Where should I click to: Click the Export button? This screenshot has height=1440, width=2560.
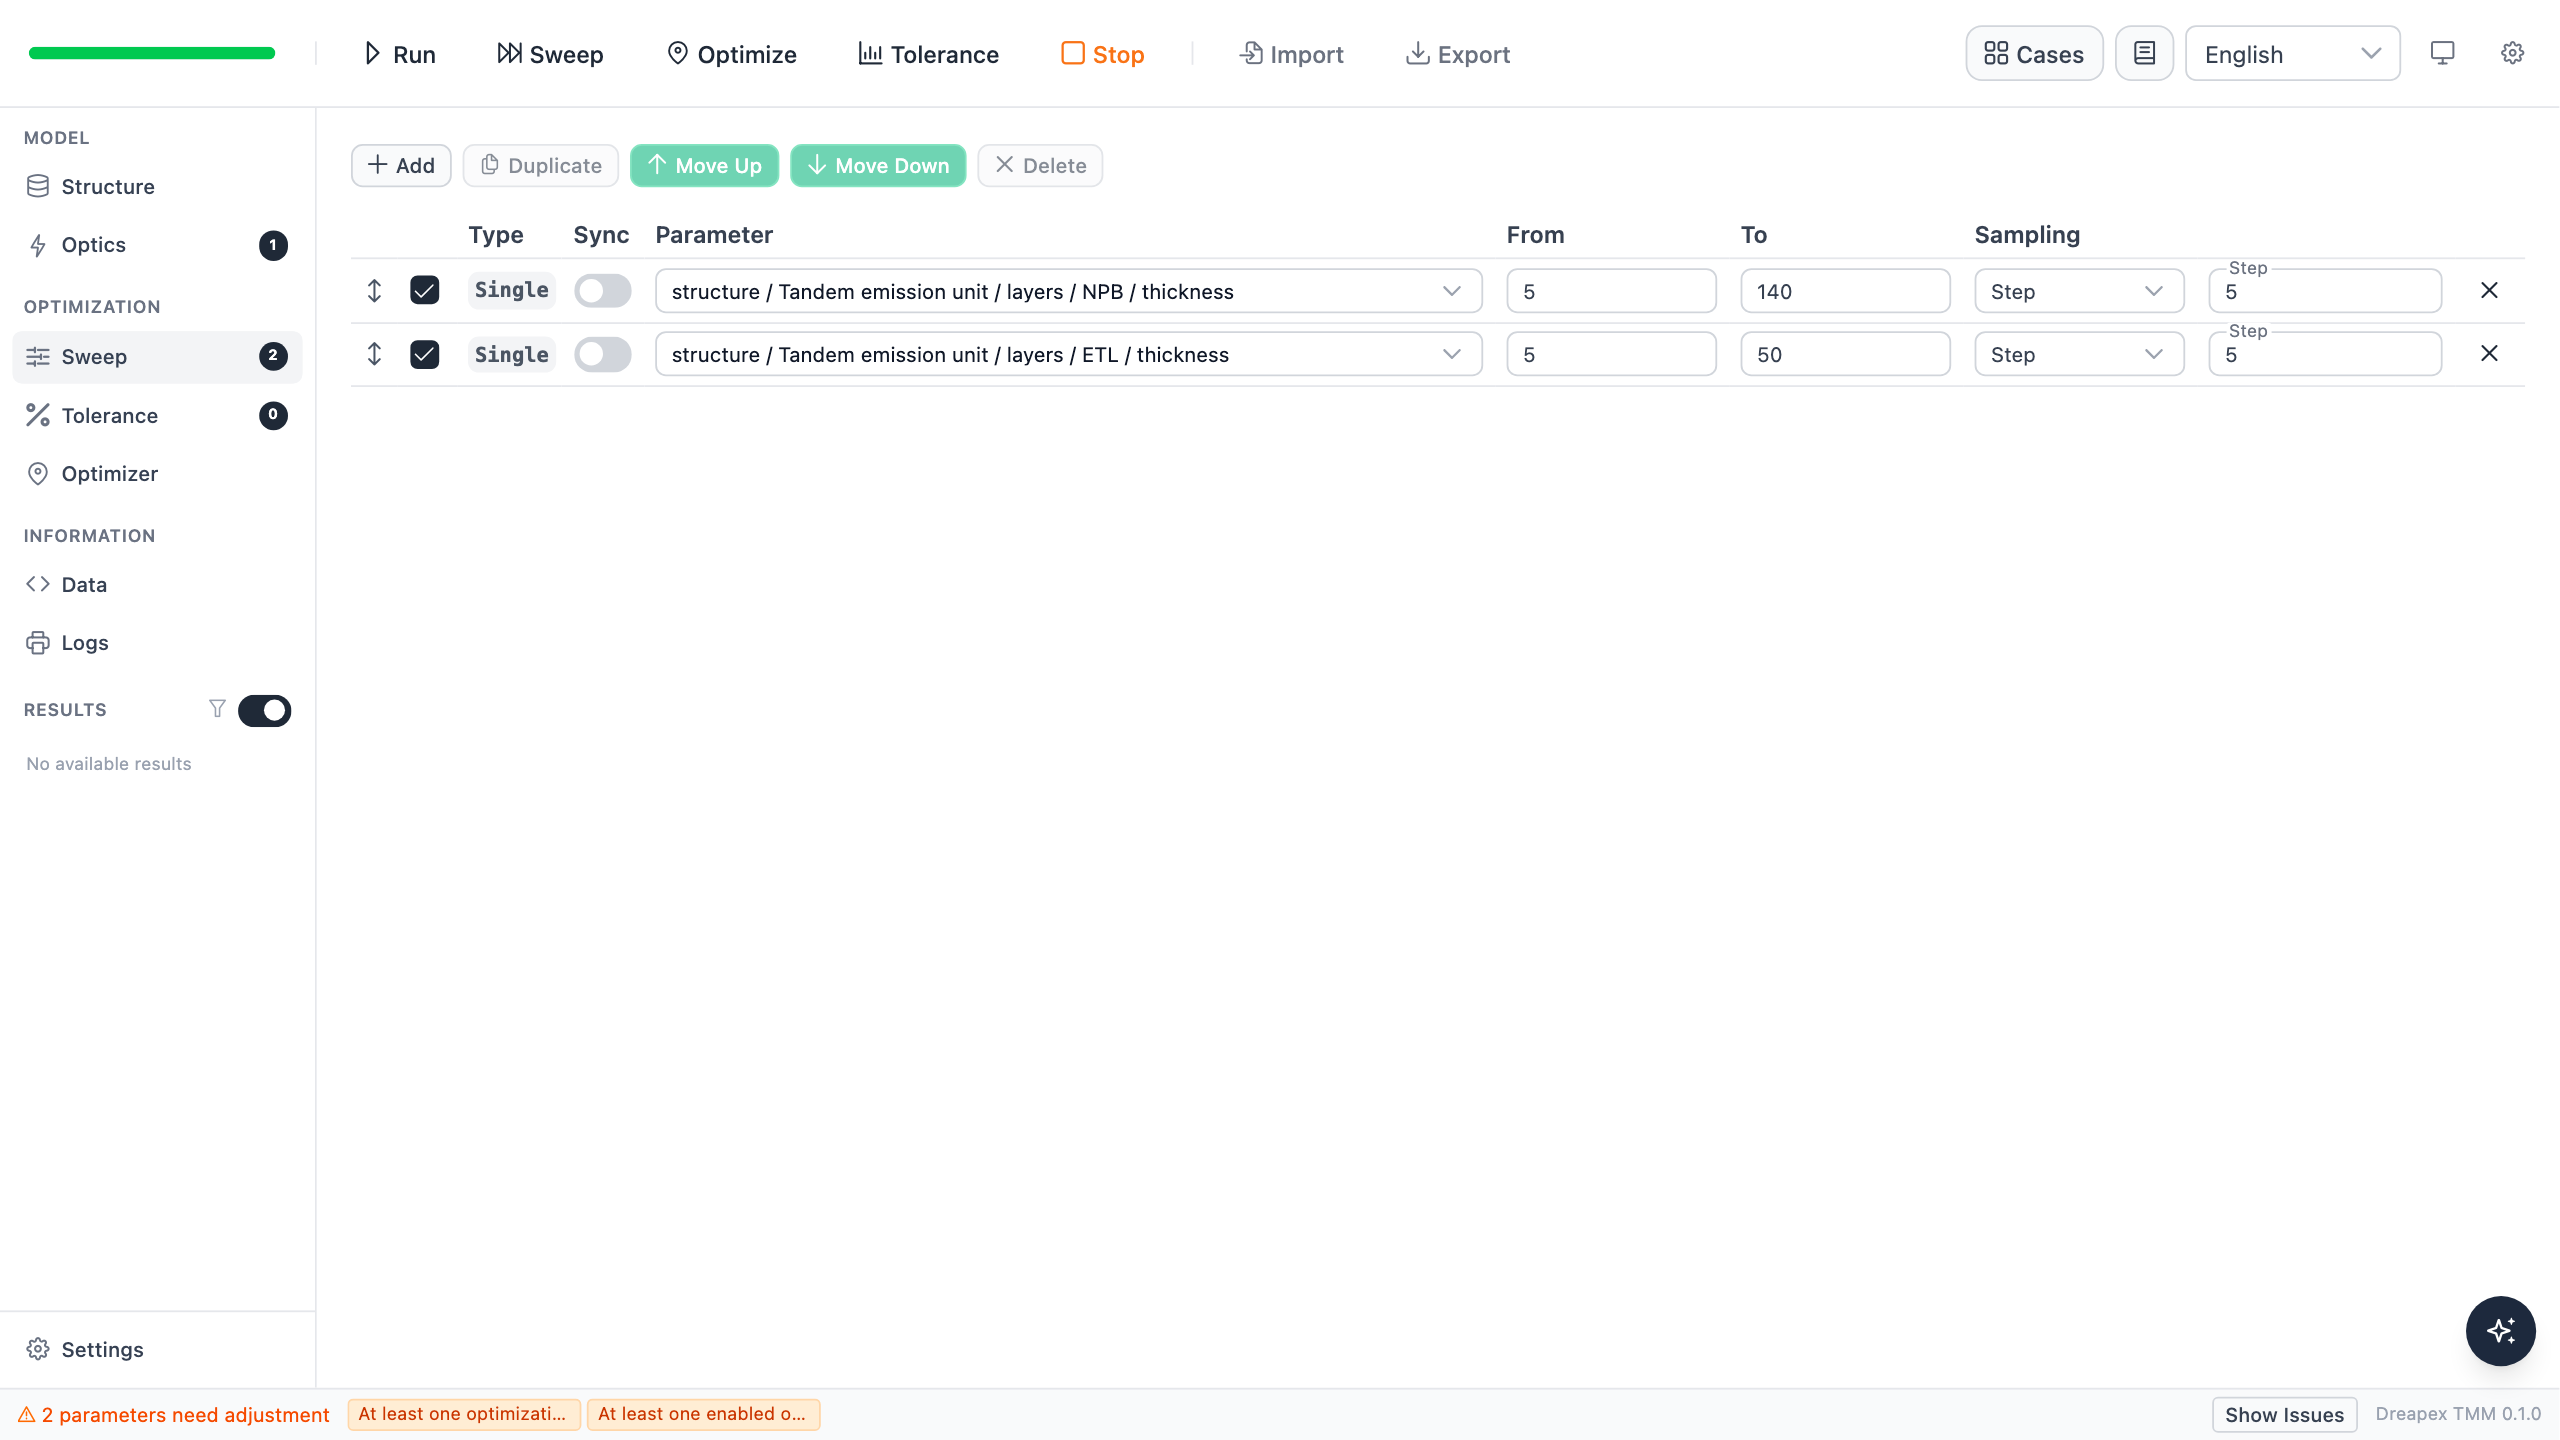(x=1458, y=54)
